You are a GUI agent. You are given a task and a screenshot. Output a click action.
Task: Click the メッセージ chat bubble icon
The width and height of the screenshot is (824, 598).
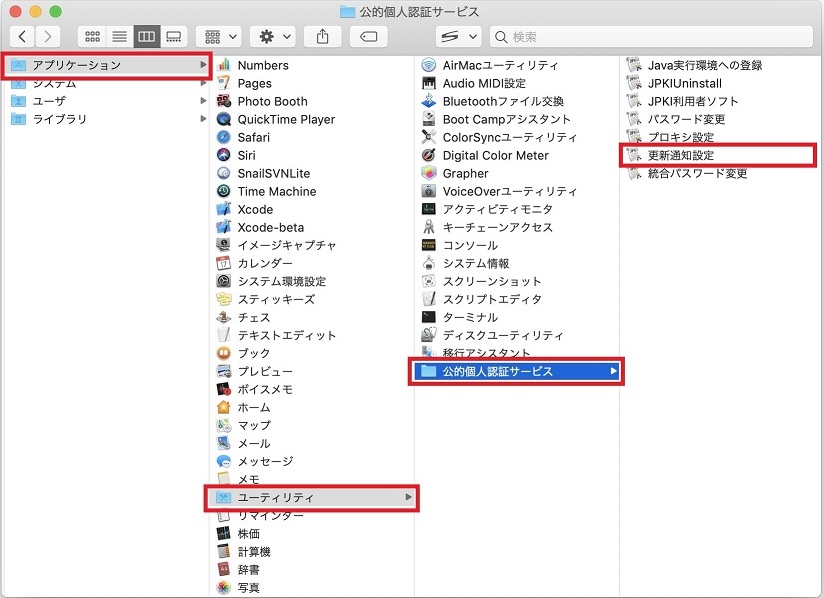pos(223,461)
